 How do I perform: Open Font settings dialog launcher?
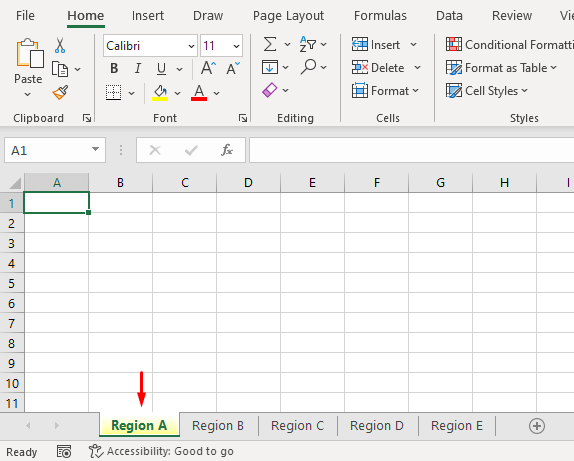pos(243,118)
